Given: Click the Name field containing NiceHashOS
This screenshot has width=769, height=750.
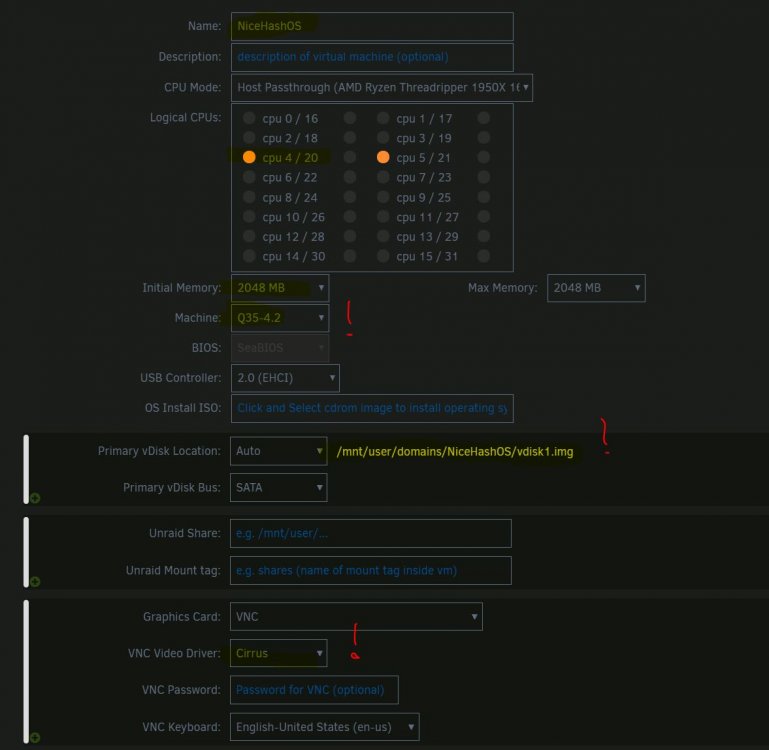Looking at the screenshot, I should coord(372,26).
